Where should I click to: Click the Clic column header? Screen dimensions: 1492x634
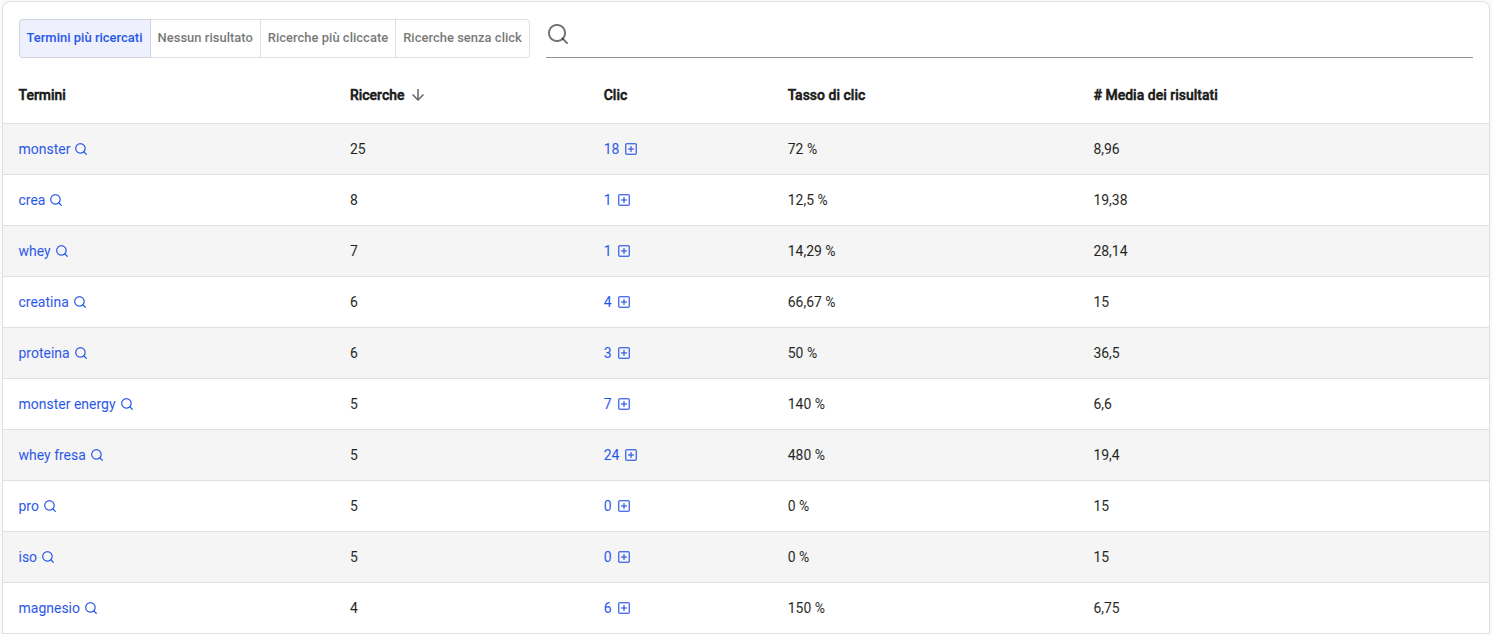point(616,95)
